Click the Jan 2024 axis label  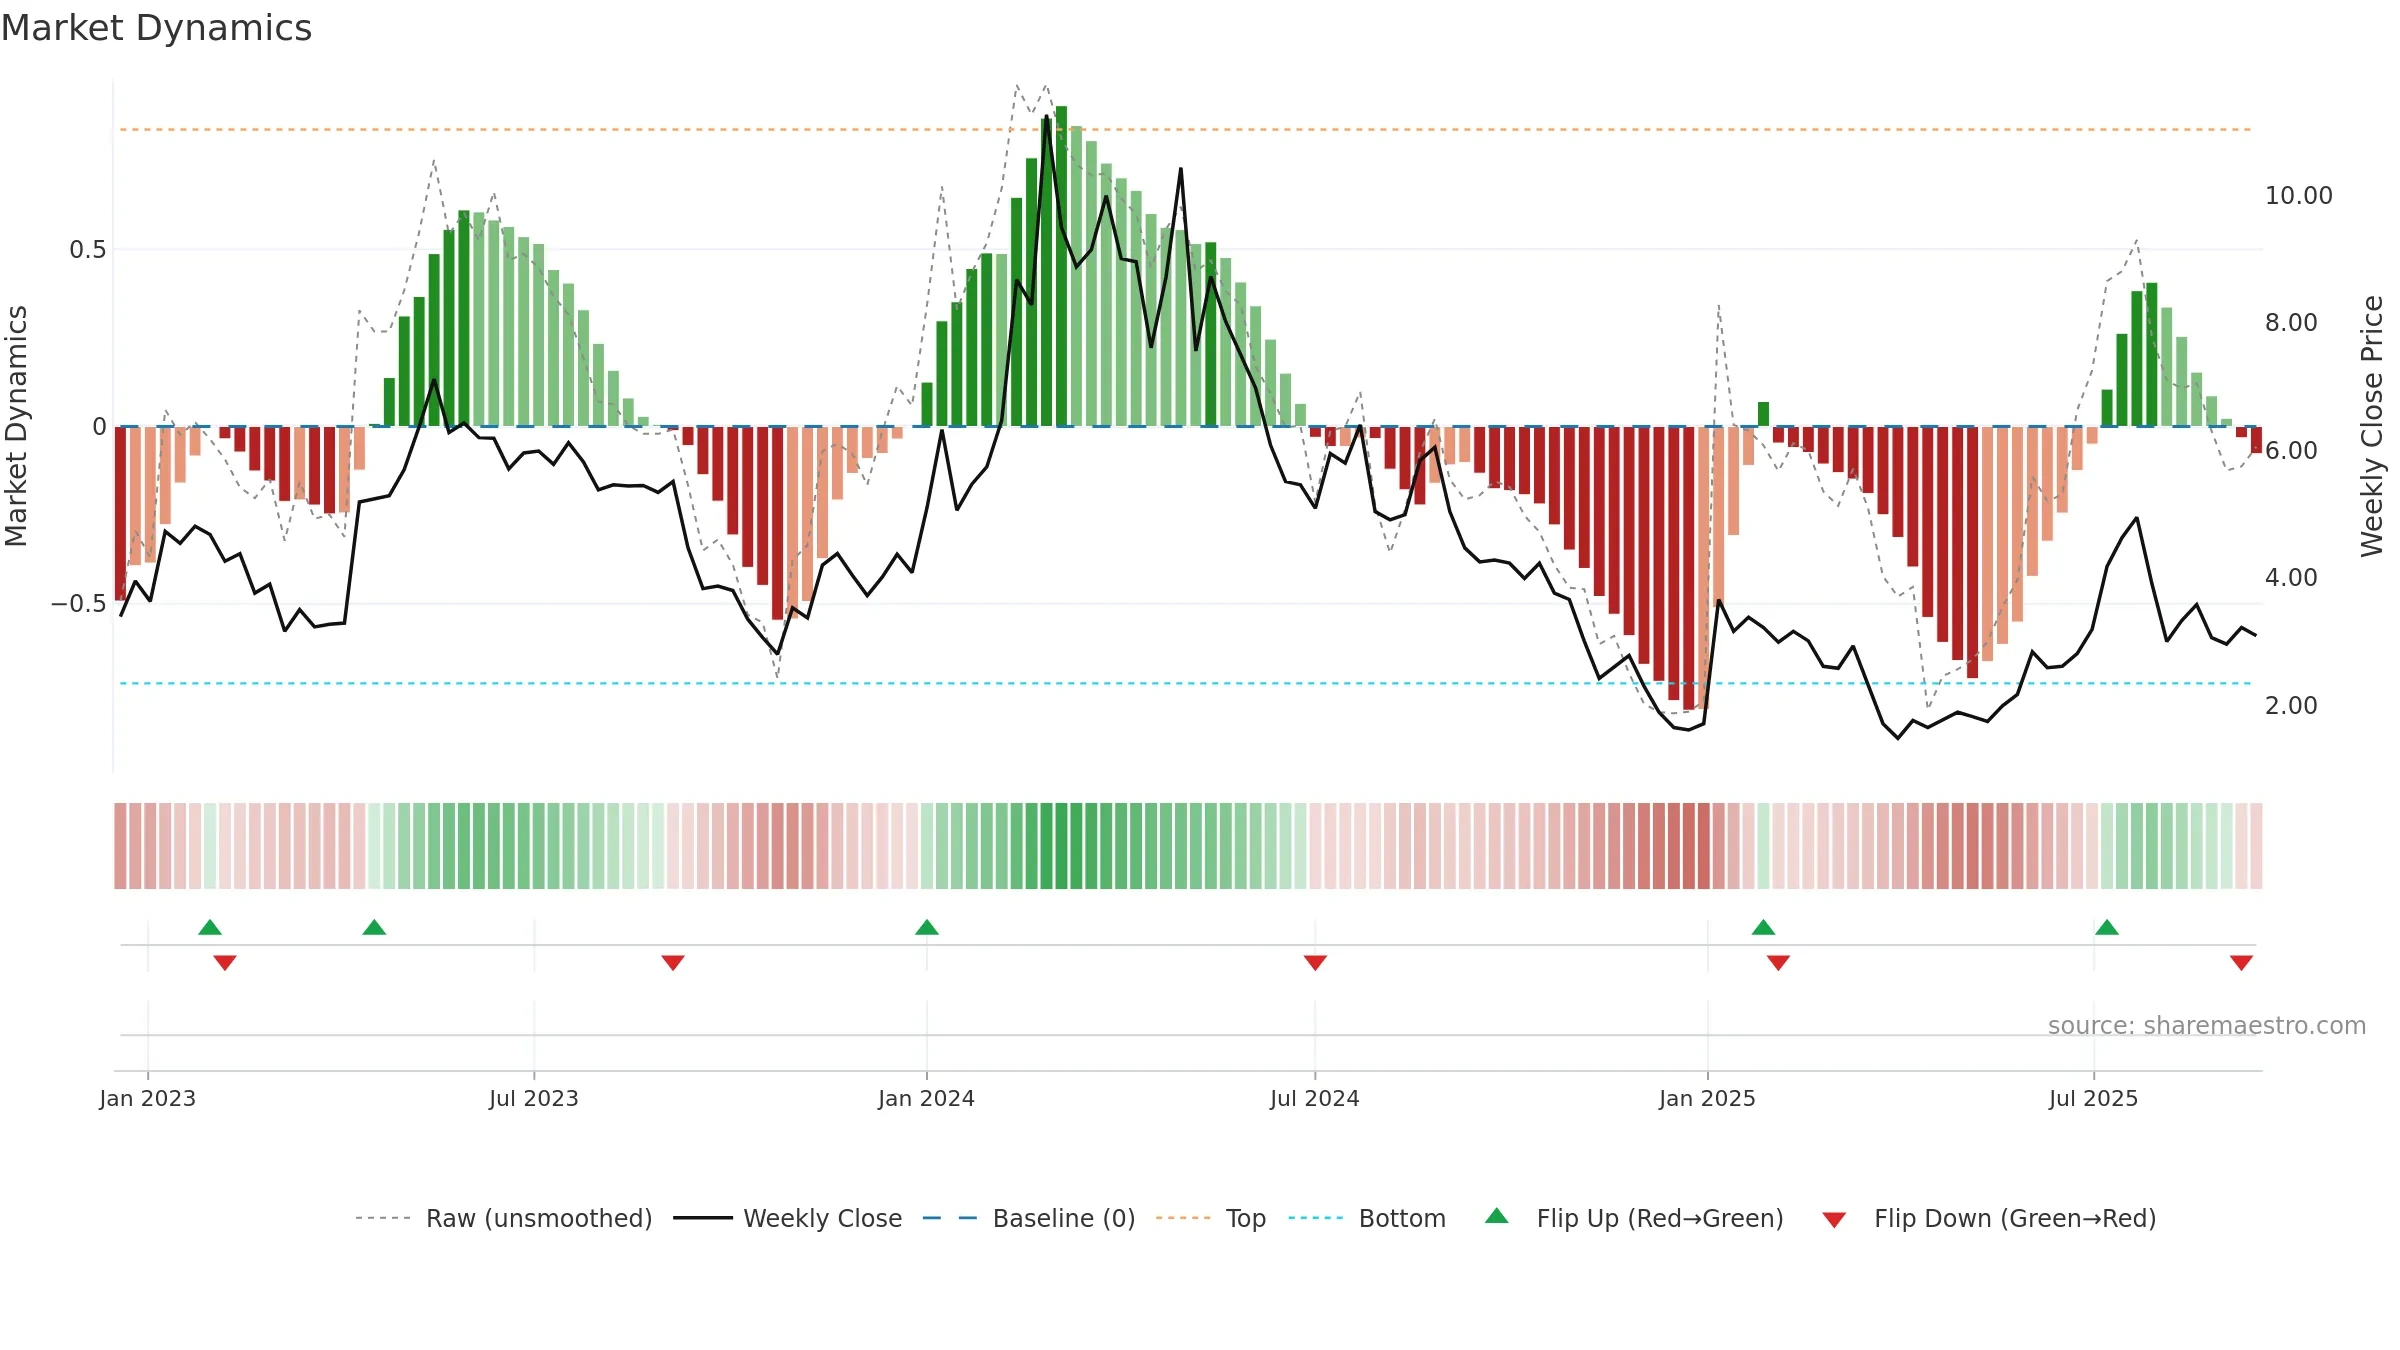click(927, 1098)
